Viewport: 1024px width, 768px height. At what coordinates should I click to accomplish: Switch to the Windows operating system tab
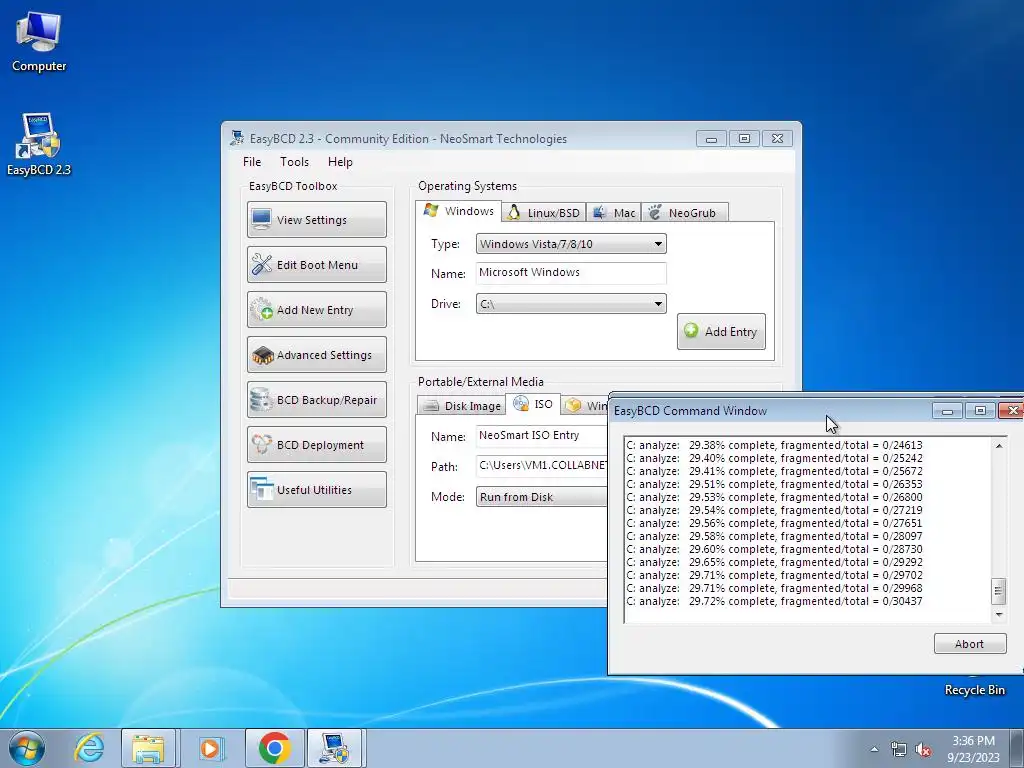(458, 211)
